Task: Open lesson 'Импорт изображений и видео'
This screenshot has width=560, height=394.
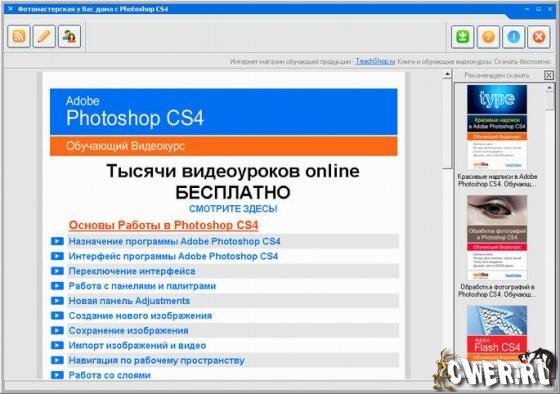Action: pyautogui.click(x=137, y=346)
